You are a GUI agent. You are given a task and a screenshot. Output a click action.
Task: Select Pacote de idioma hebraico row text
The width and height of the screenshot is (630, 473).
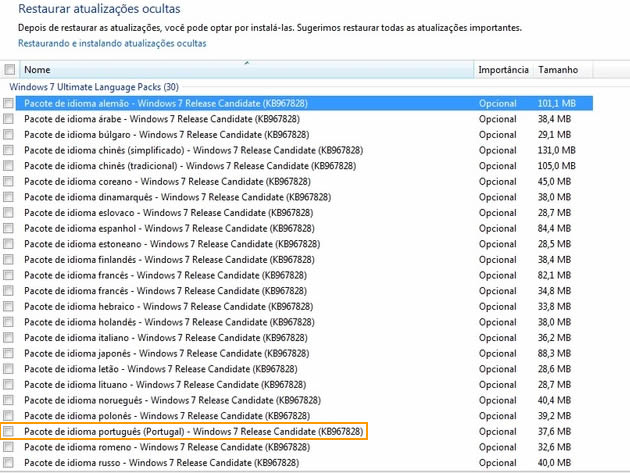click(169, 306)
